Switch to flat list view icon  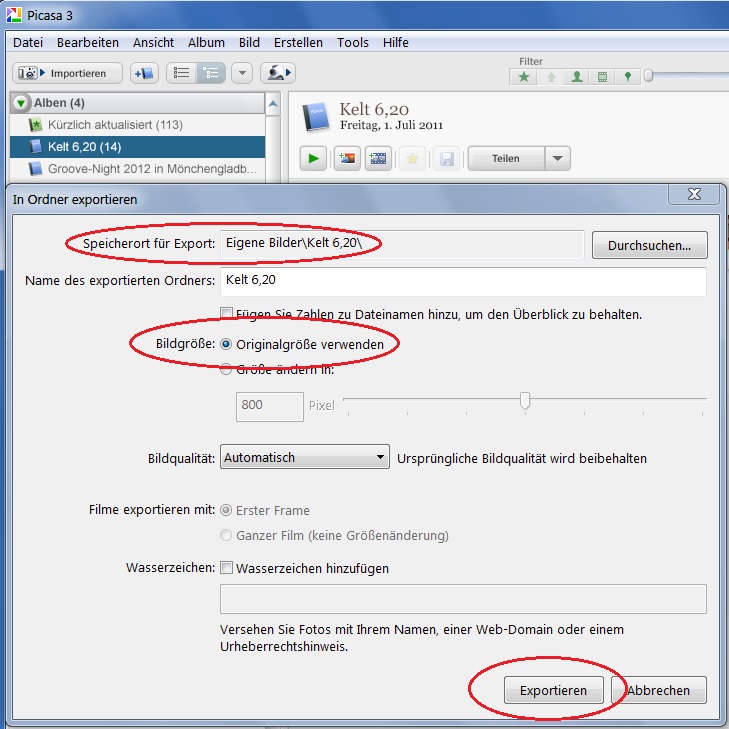coord(181,73)
